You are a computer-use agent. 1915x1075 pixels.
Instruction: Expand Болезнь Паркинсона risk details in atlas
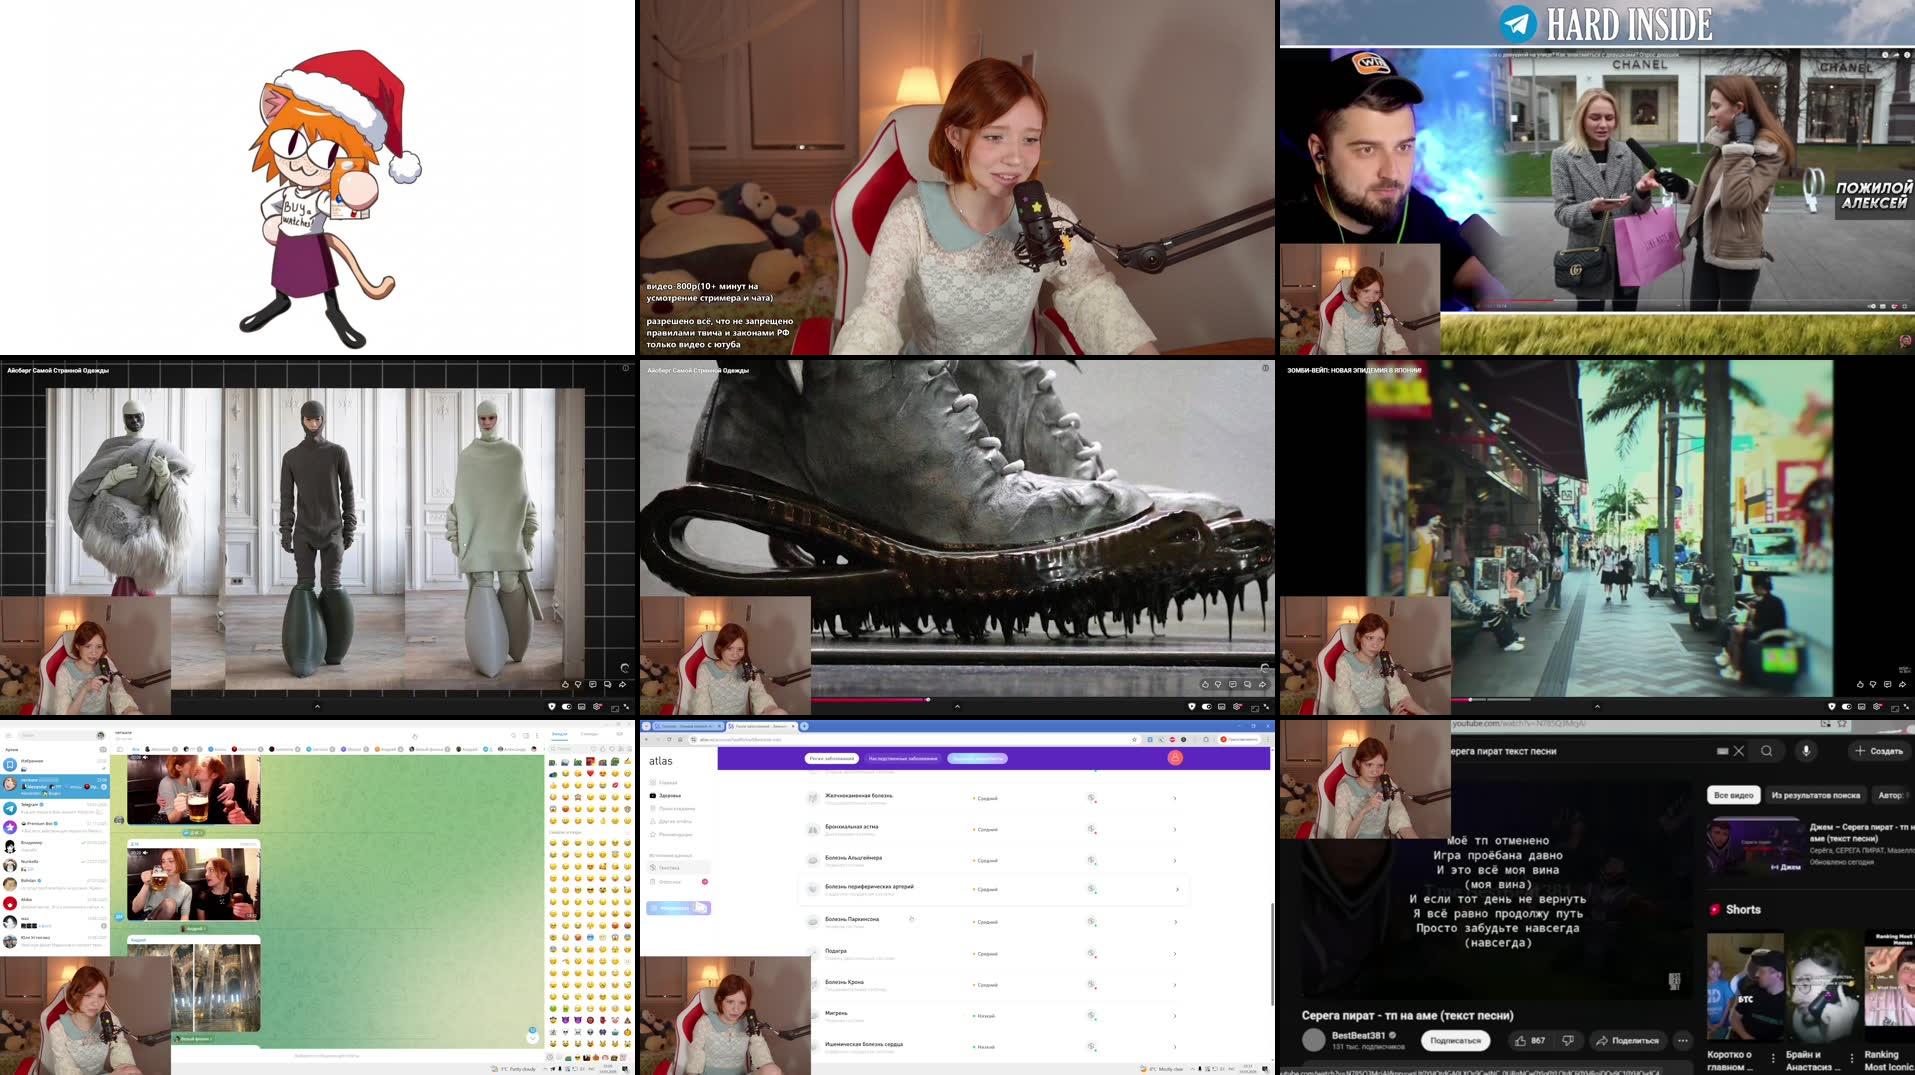(1176, 918)
